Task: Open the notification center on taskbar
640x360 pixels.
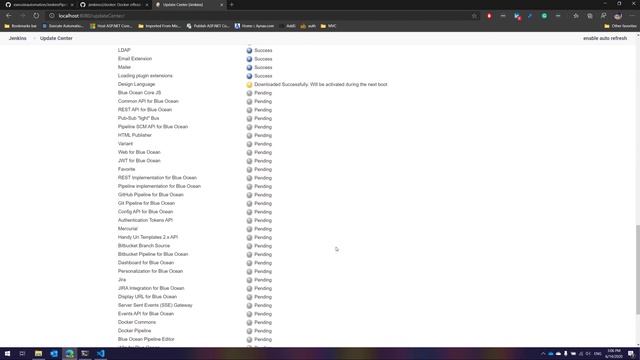Action: coord(631,353)
